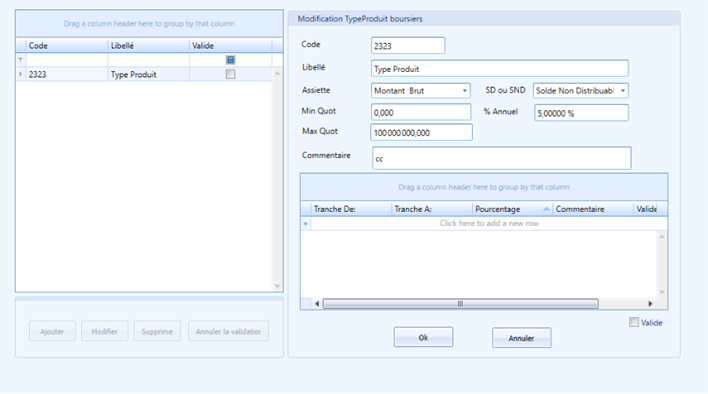The height and width of the screenshot is (394, 708).
Task: Click the row indicator arrow beside 2323
Action: 20,74
